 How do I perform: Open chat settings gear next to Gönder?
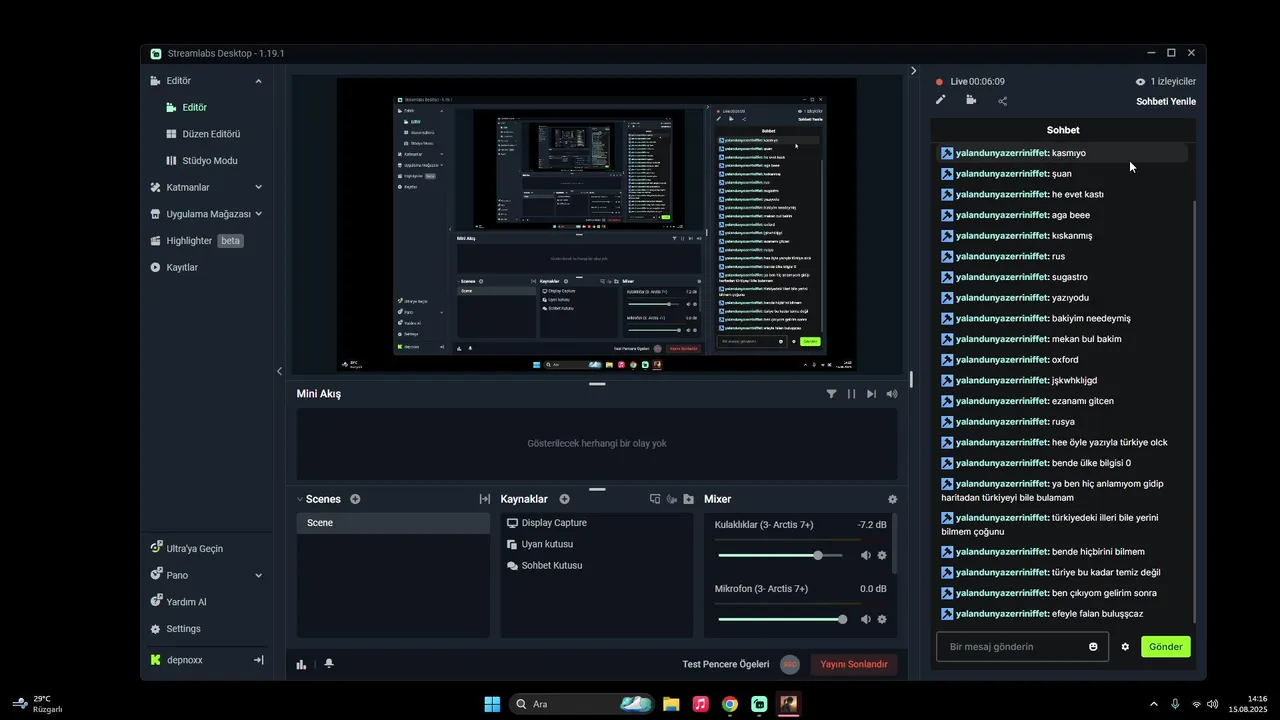tap(1125, 647)
